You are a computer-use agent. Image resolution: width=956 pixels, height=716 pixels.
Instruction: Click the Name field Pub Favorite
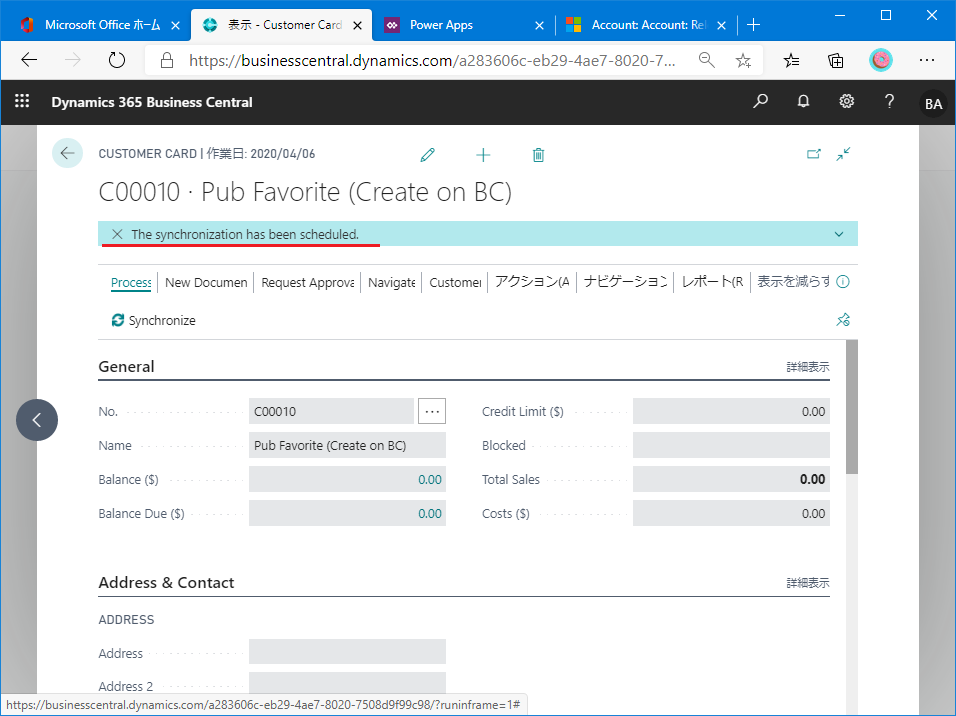pos(347,445)
